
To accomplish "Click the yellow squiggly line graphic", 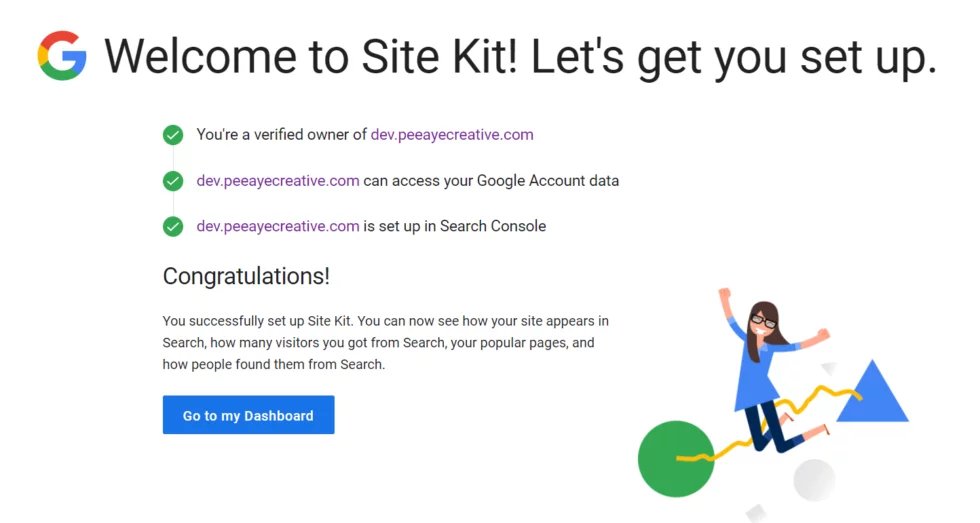I will point(769,425).
